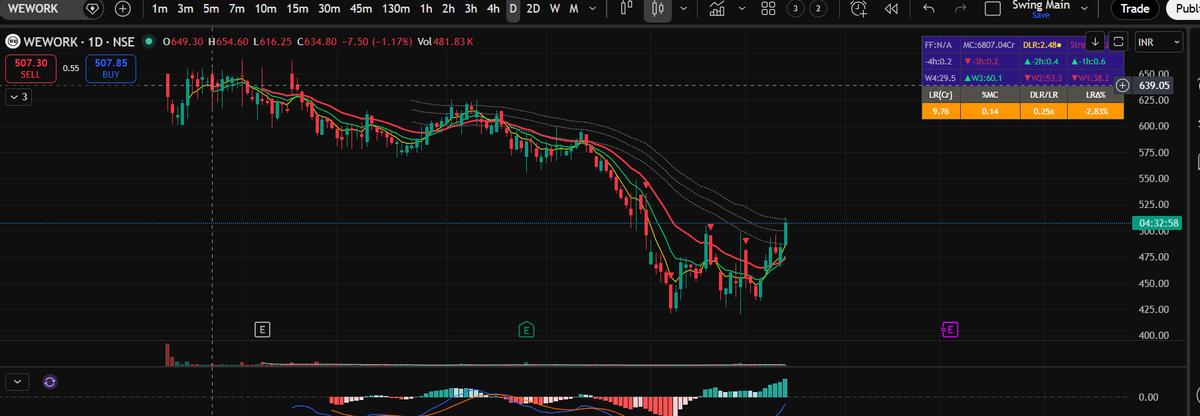This screenshot has height=416, width=1200.
Task: Click the green market status dot
Action: [x=149, y=42]
